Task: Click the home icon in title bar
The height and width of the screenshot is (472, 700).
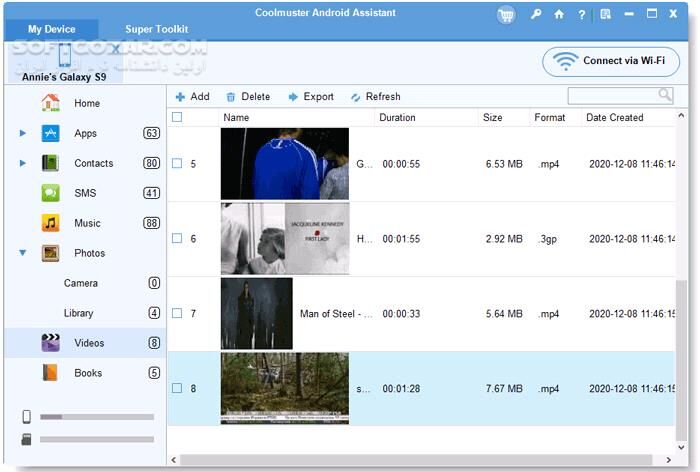Action: point(559,14)
